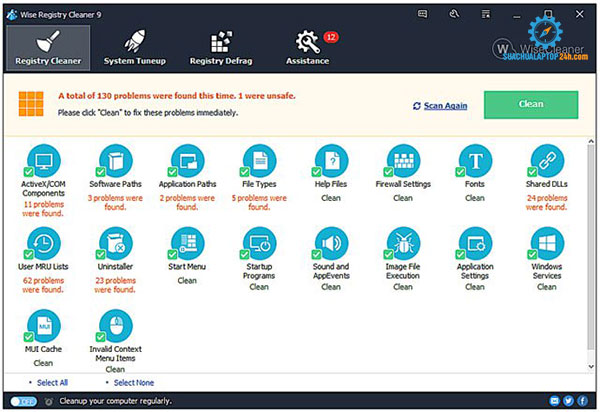
Task: Open the ActiveX/COM Components category icon
Action: coord(44,161)
